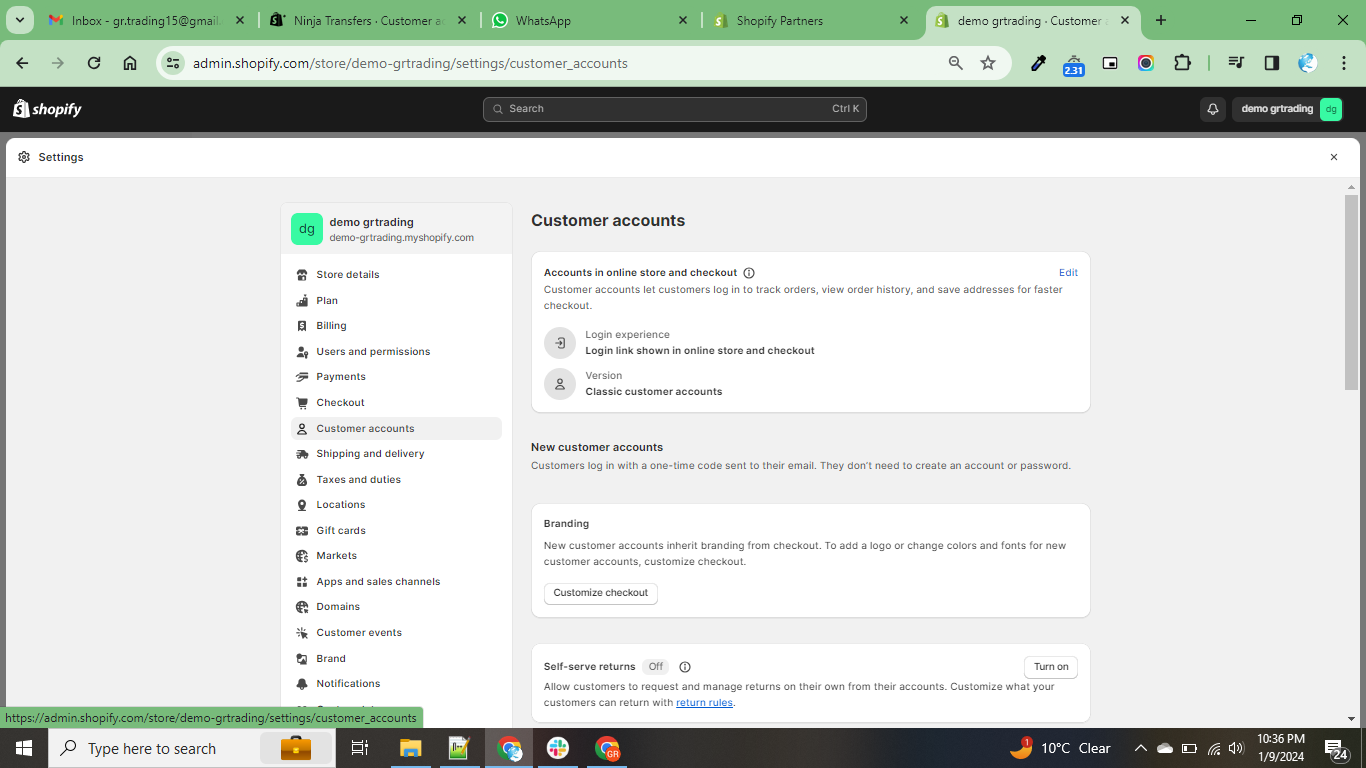
Task: Turn on Self-serve returns
Action: 1051,667
